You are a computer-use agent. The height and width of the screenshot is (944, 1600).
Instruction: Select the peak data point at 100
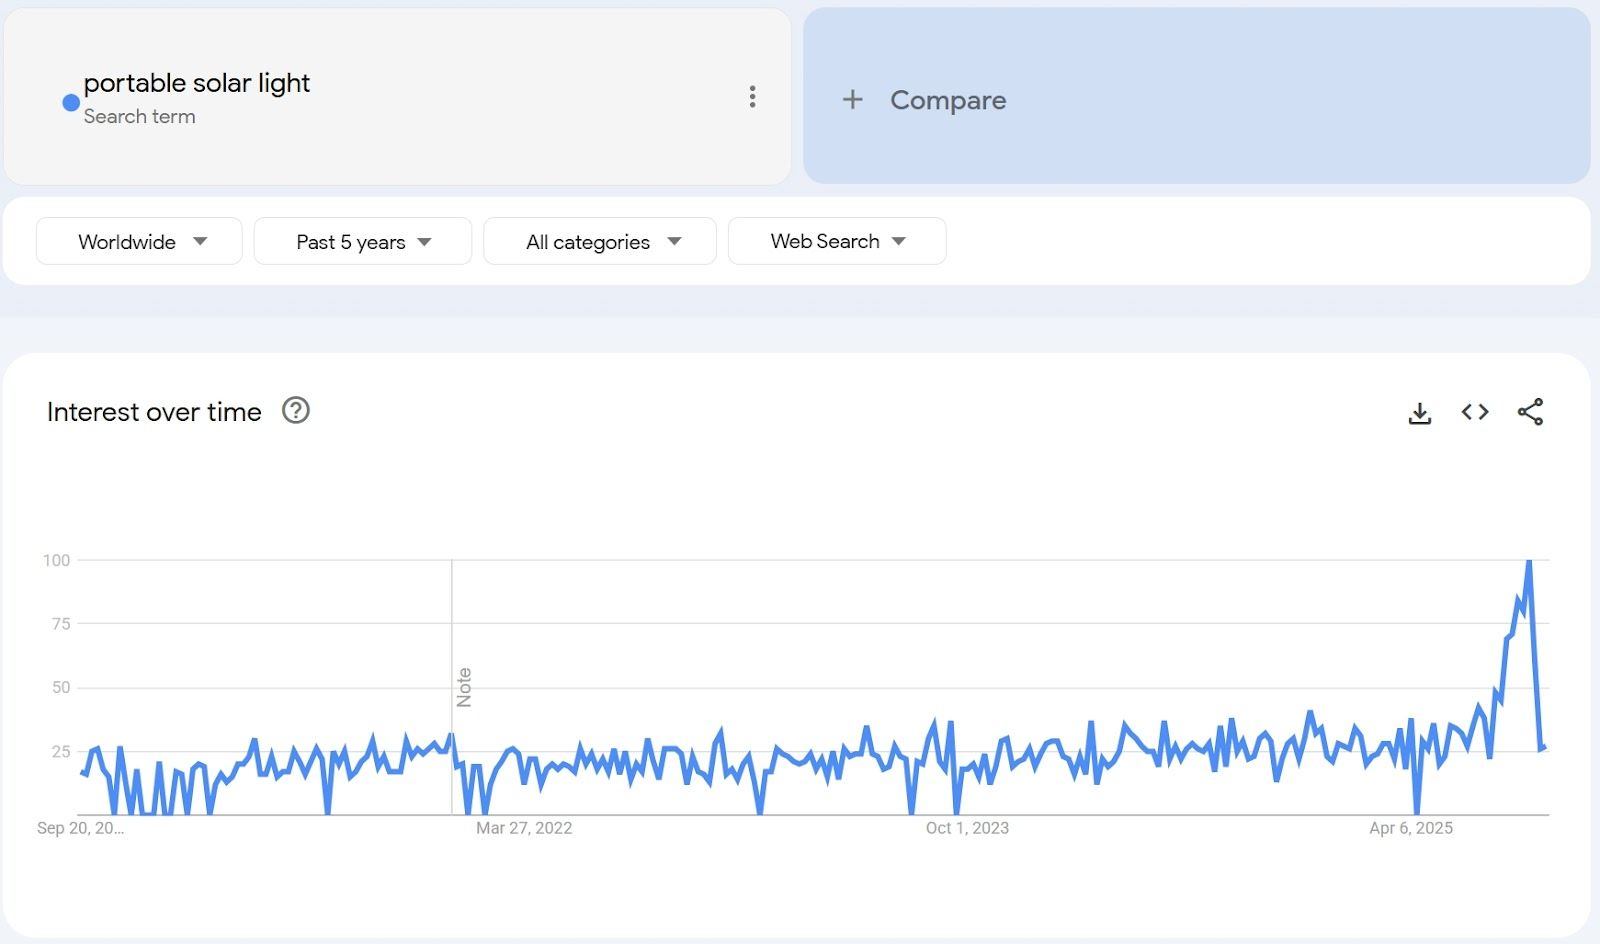(x=1528, y=562)
